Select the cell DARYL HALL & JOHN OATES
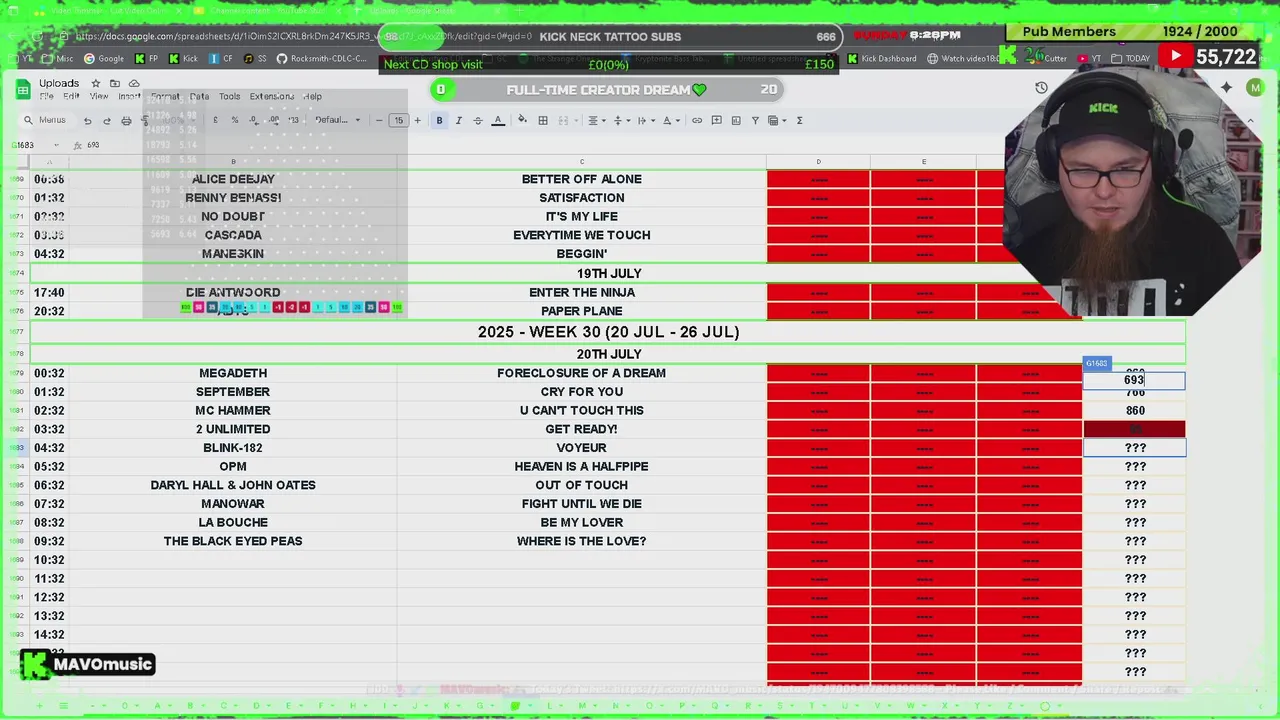 pyautogui.click(x=233, y=485)
